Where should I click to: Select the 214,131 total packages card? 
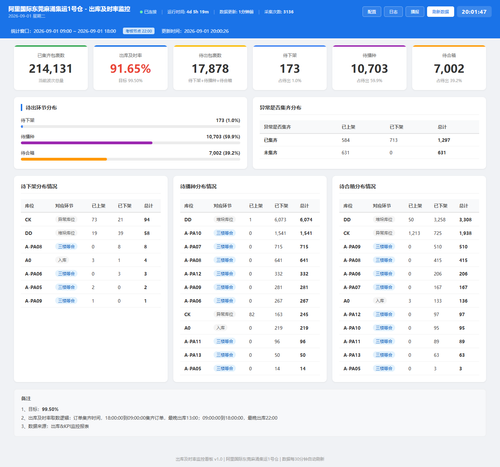pos(51,68)
